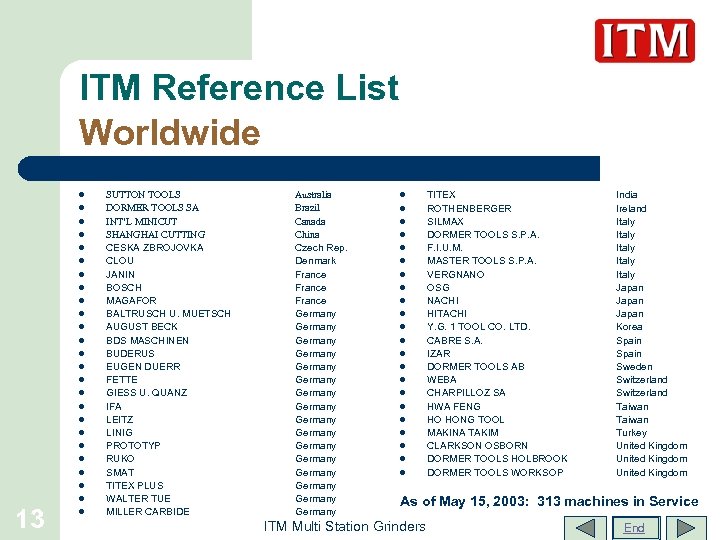Click 'LINIG' entry
This screenshot has width=720, height=540.
click(119, 433)
